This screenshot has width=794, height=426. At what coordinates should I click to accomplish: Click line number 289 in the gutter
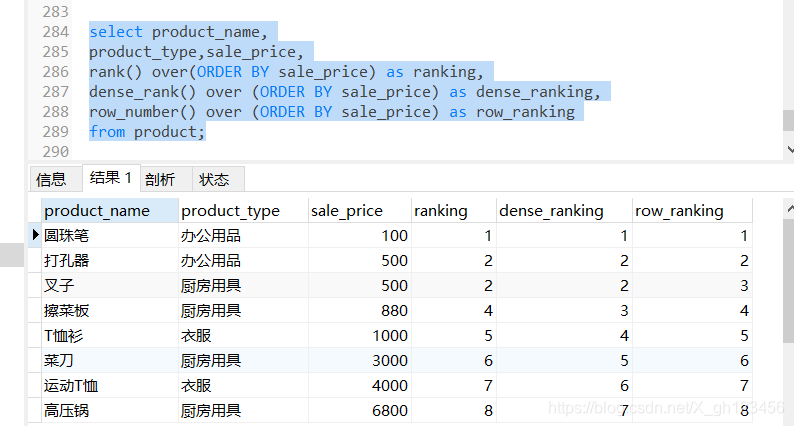55,132
